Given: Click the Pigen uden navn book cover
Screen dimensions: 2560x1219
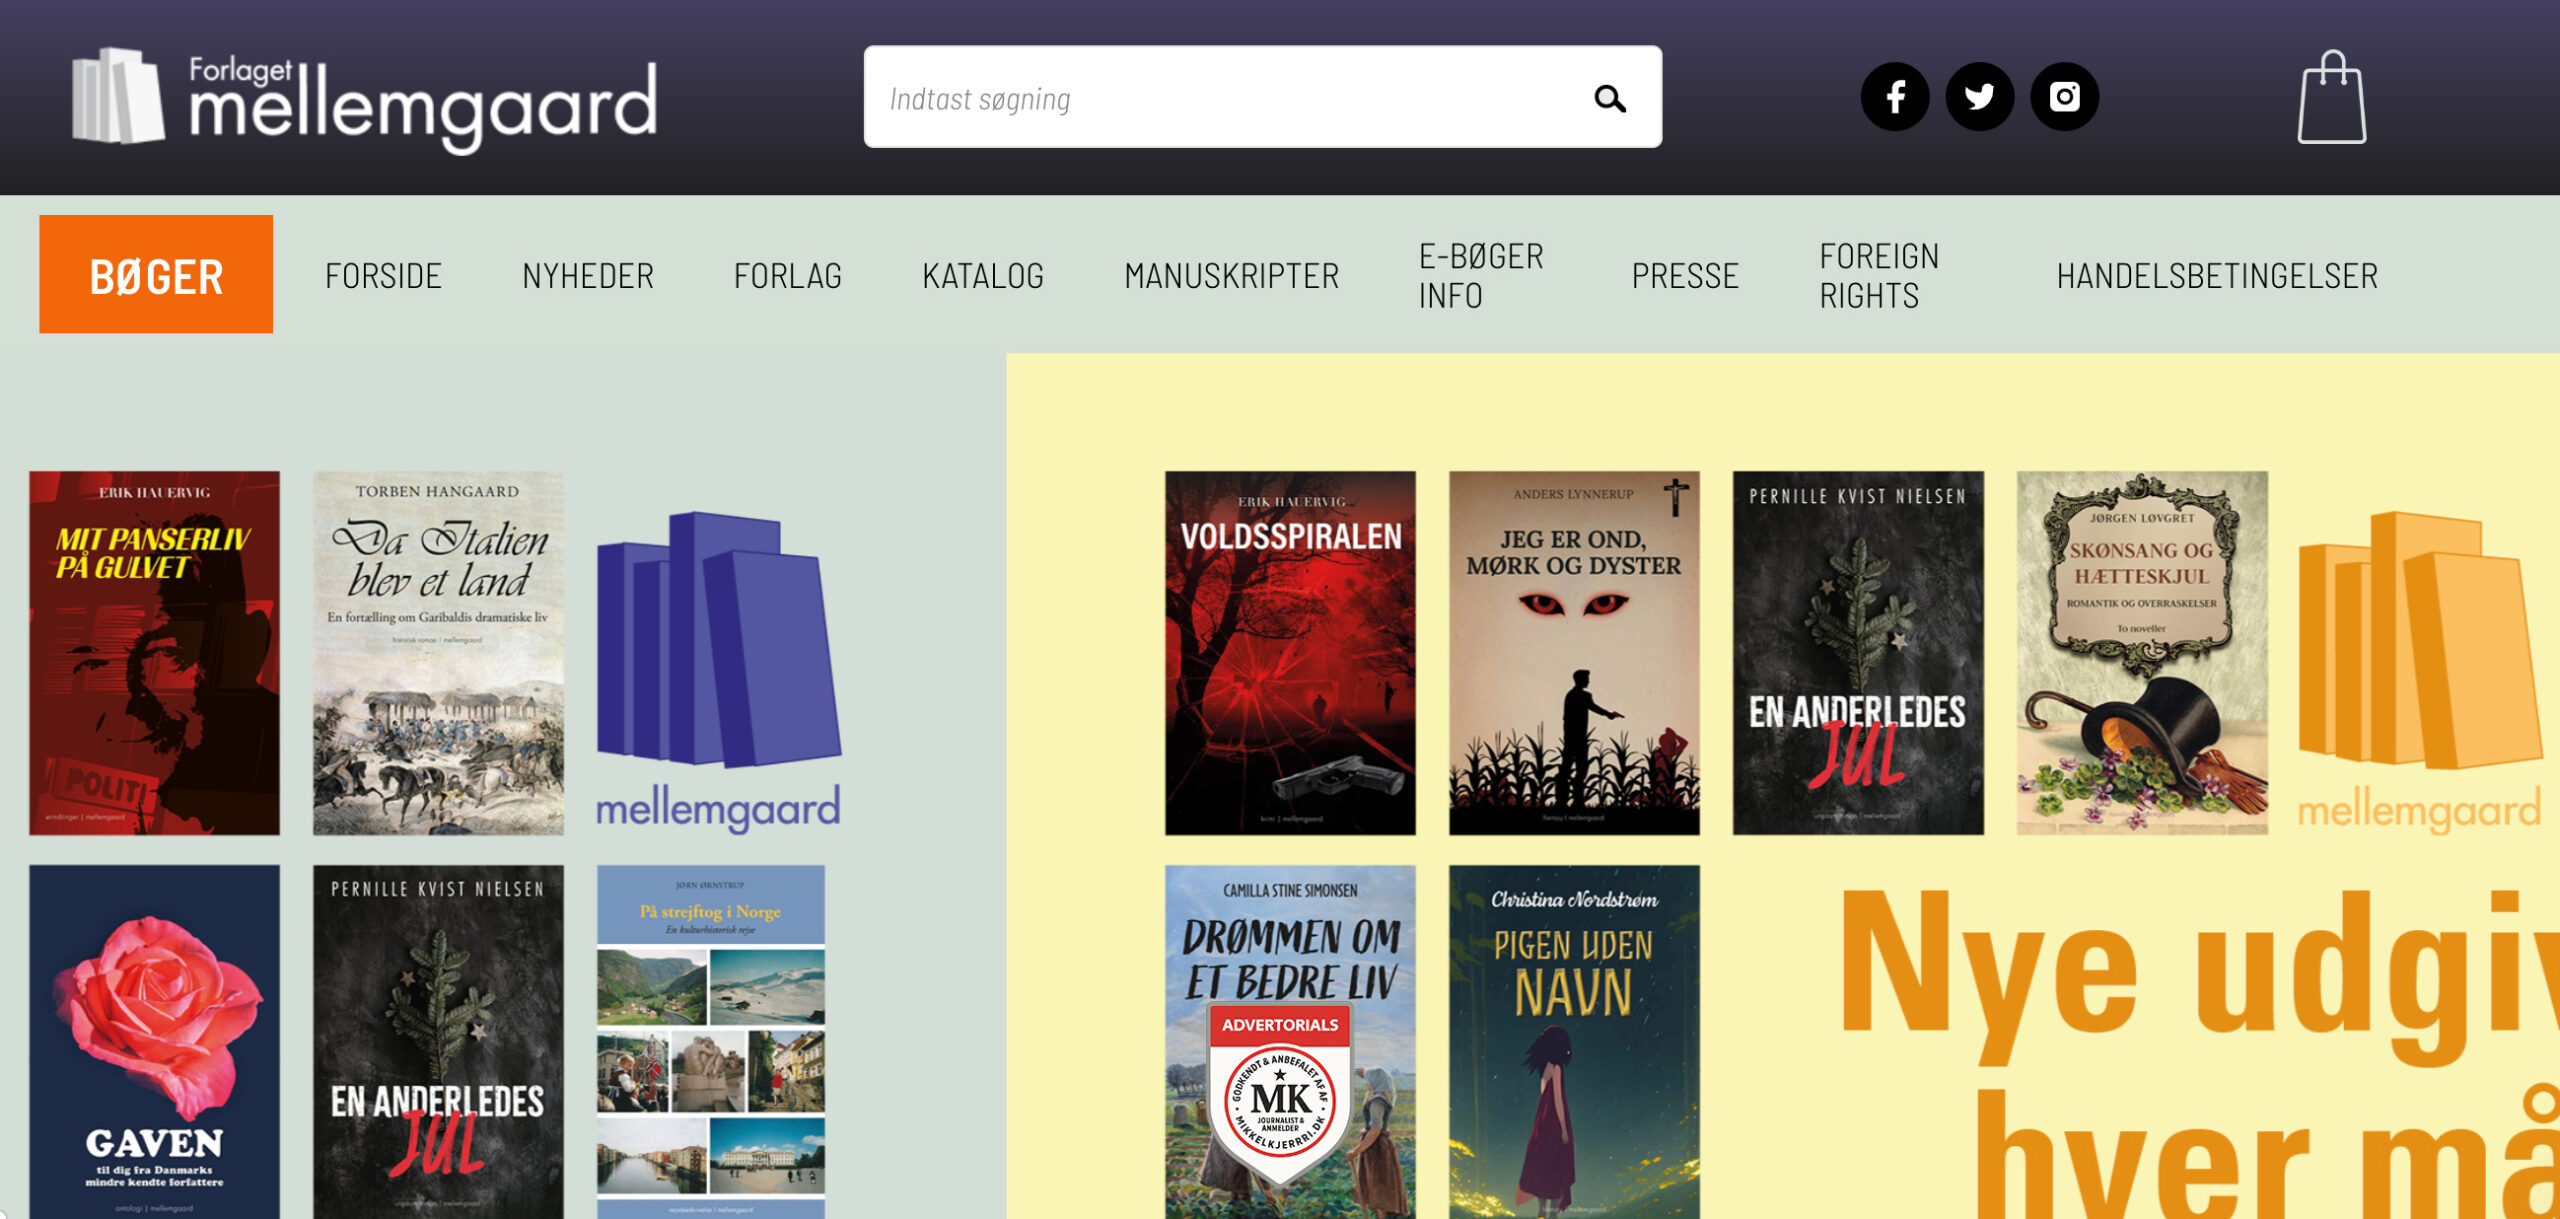Looking at the screenshot, I should (1573, 1040).
